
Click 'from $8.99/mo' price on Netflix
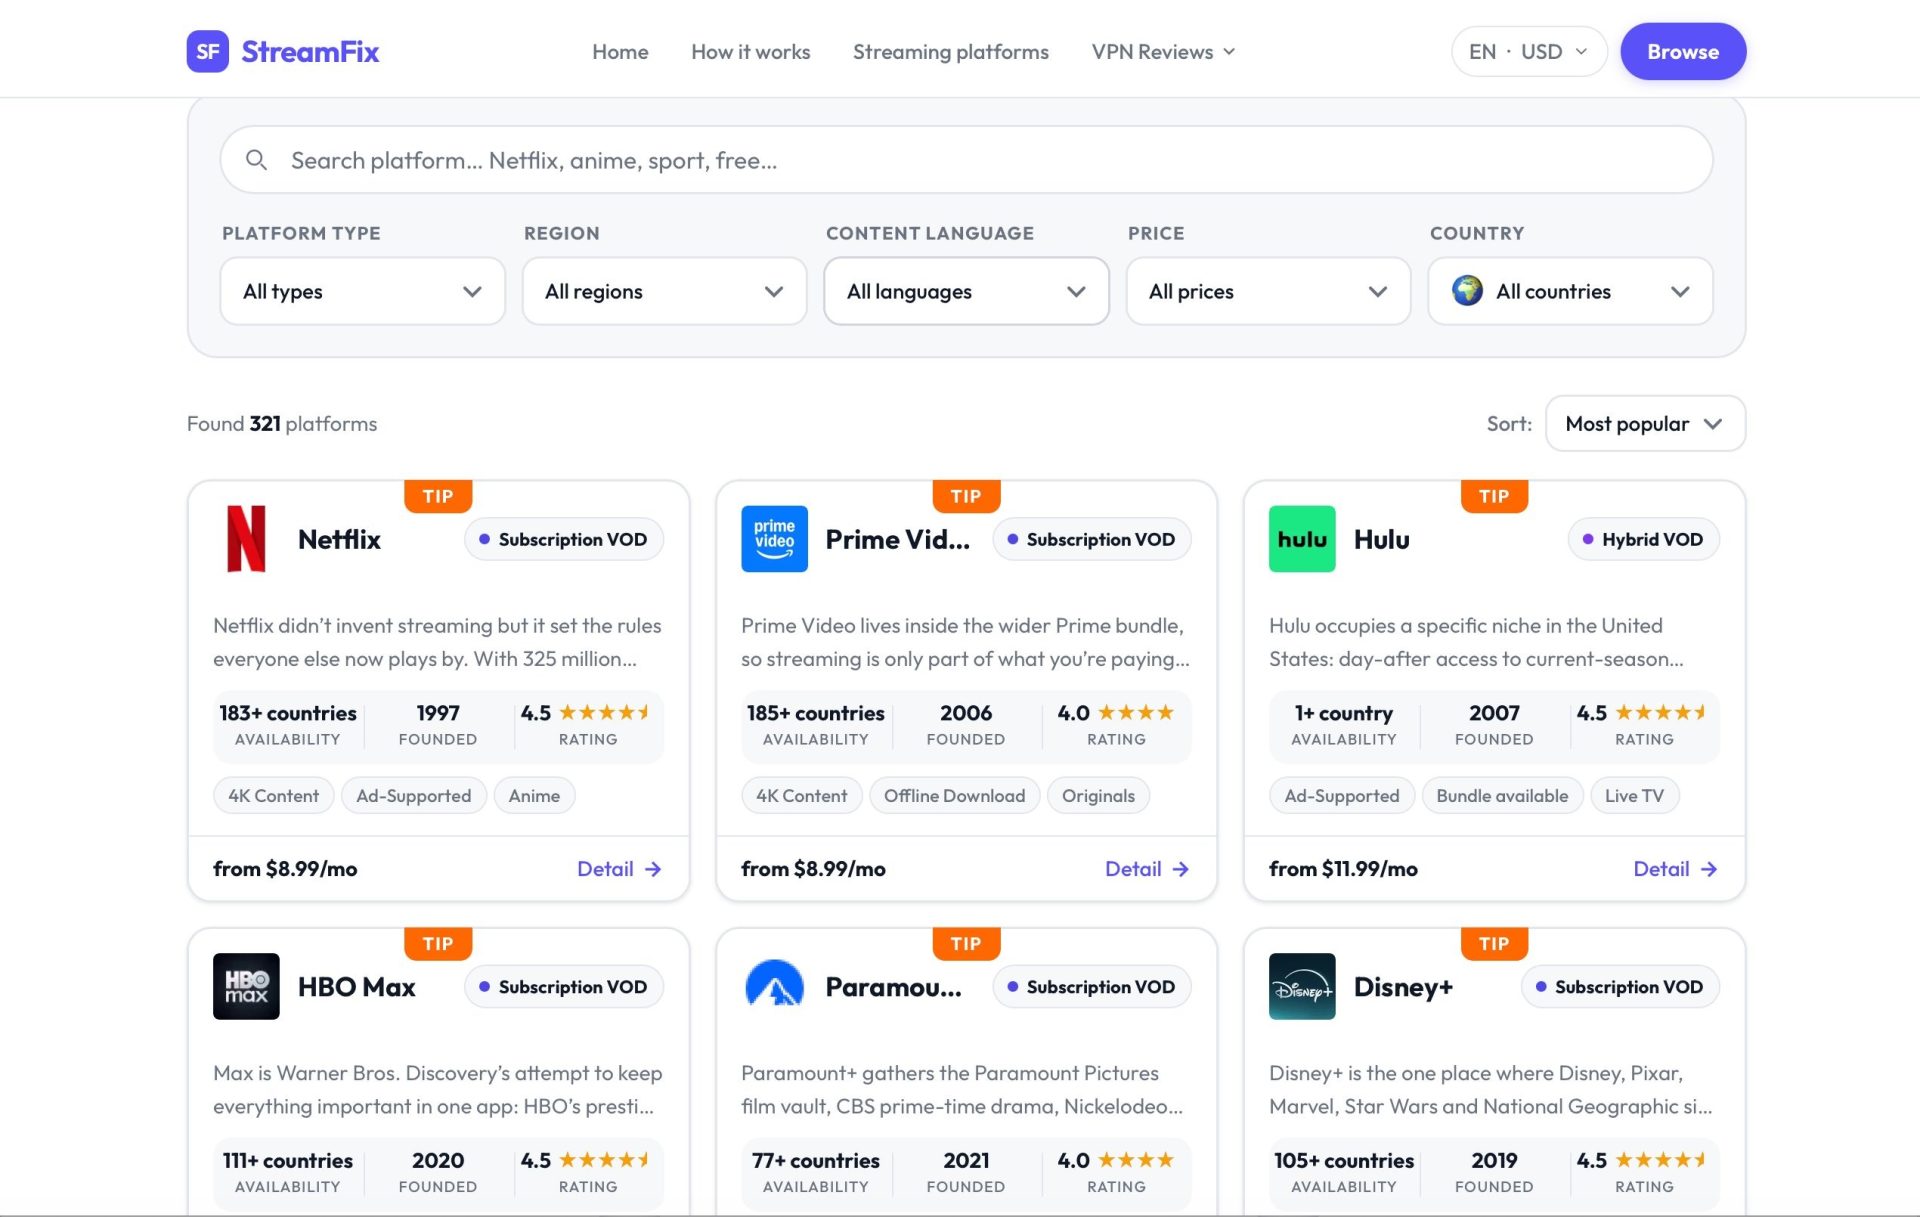pos(285,869)
